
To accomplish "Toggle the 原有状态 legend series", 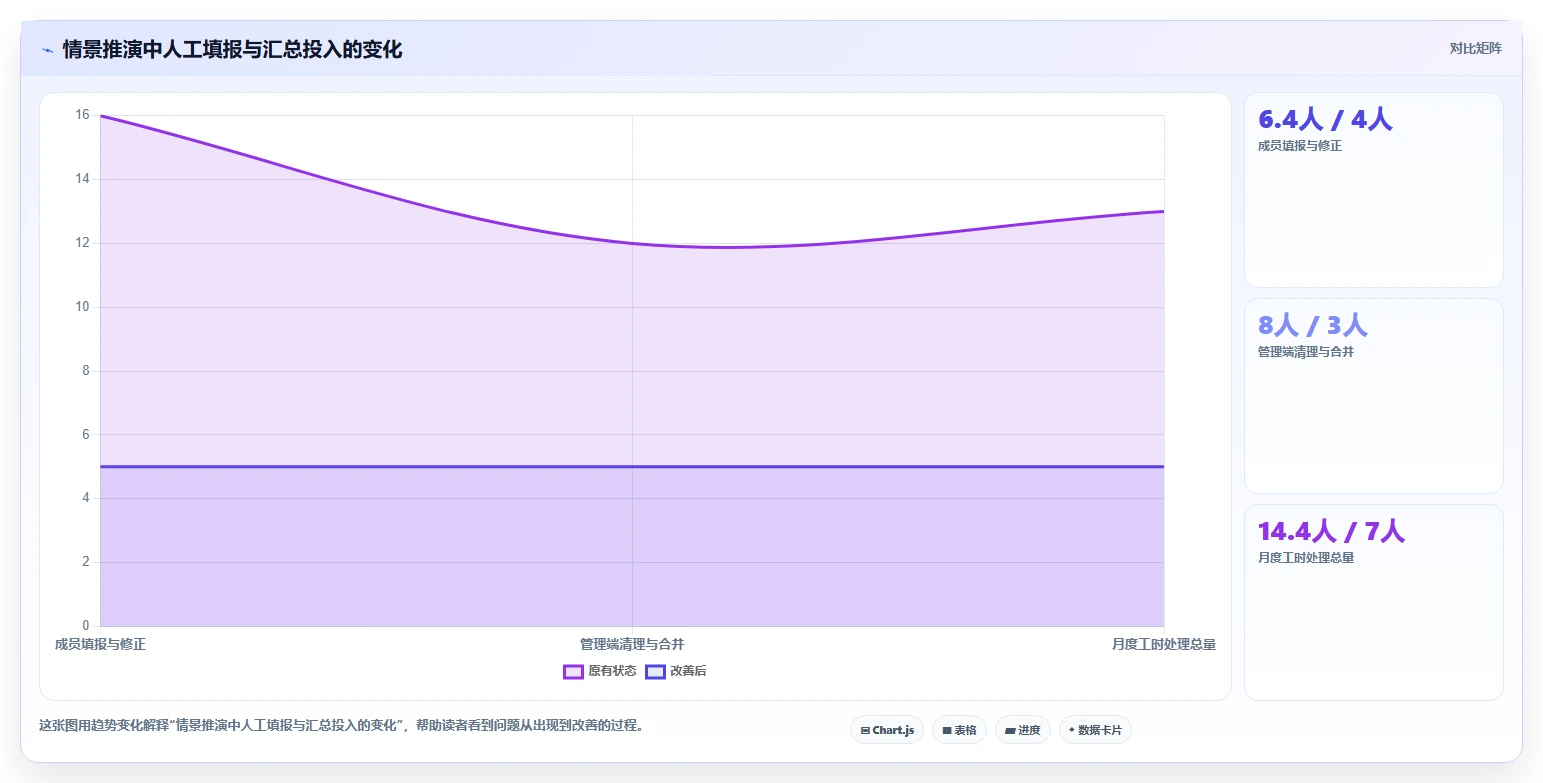I will point(600,671).
